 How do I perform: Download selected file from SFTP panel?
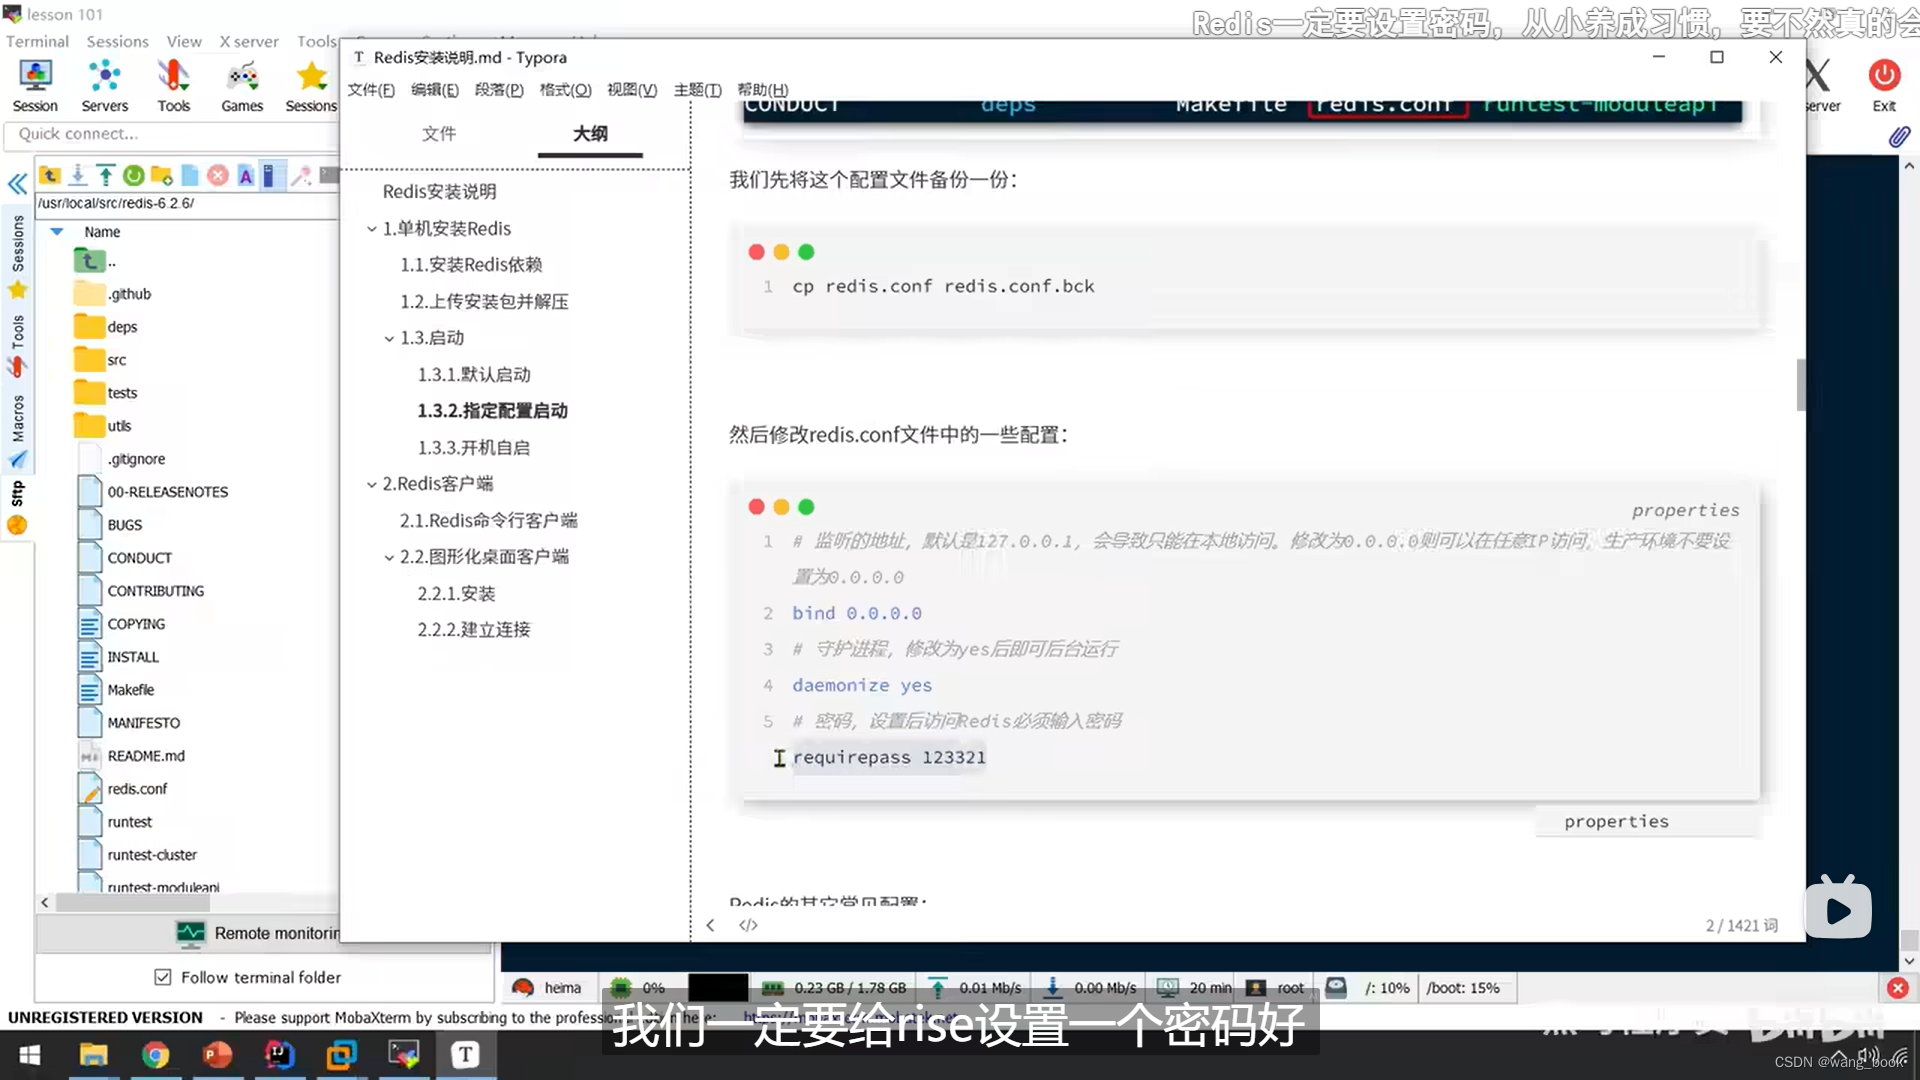pos(78,175)
